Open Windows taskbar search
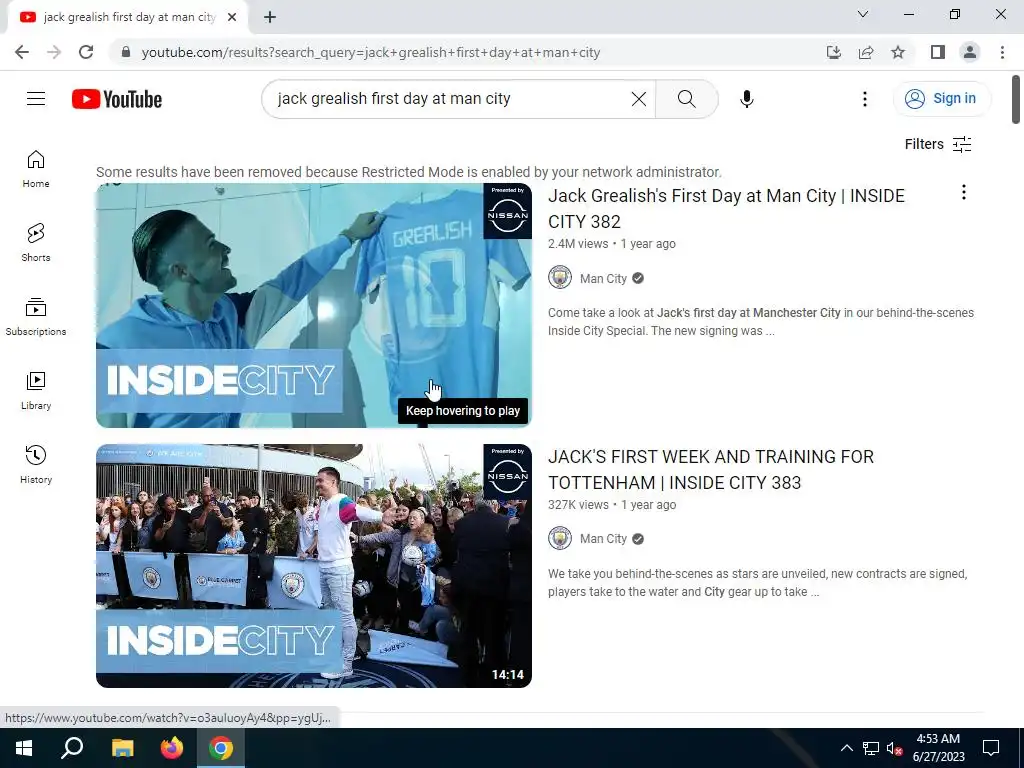 (x=72, y=748)
